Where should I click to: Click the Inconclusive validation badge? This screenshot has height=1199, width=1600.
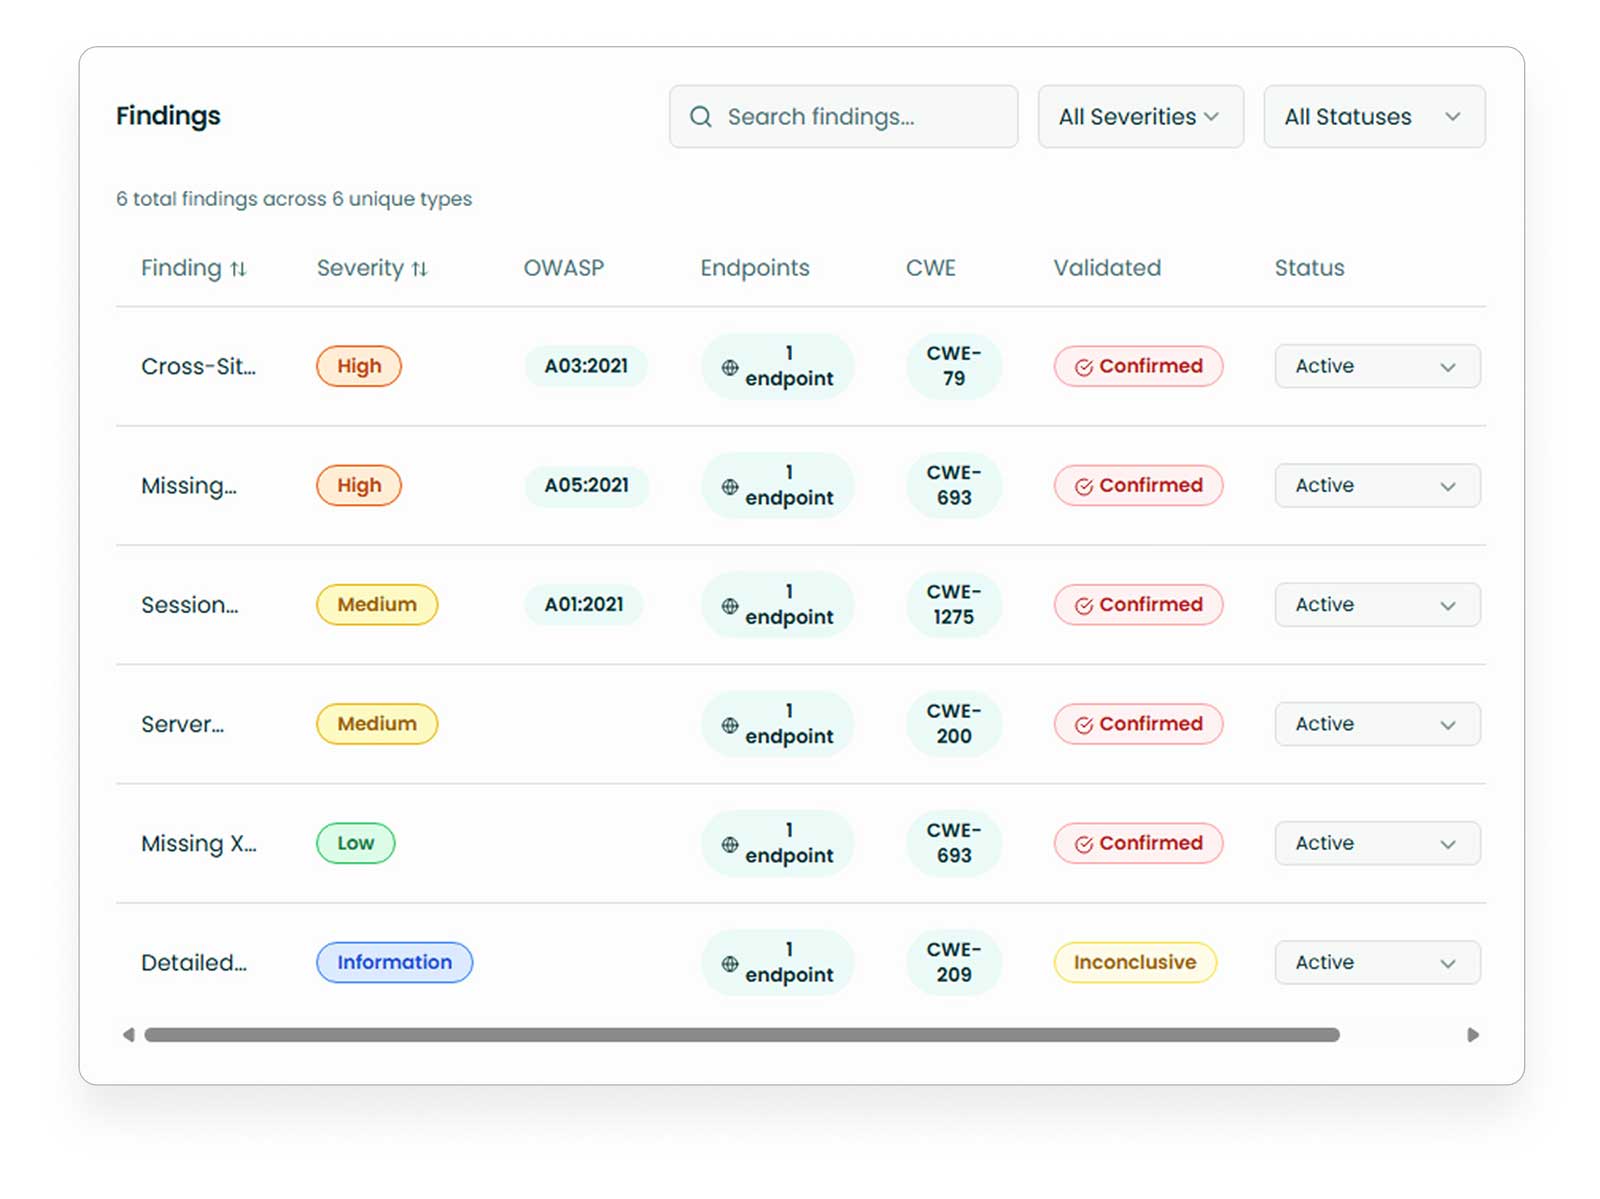coord(1135,962)
